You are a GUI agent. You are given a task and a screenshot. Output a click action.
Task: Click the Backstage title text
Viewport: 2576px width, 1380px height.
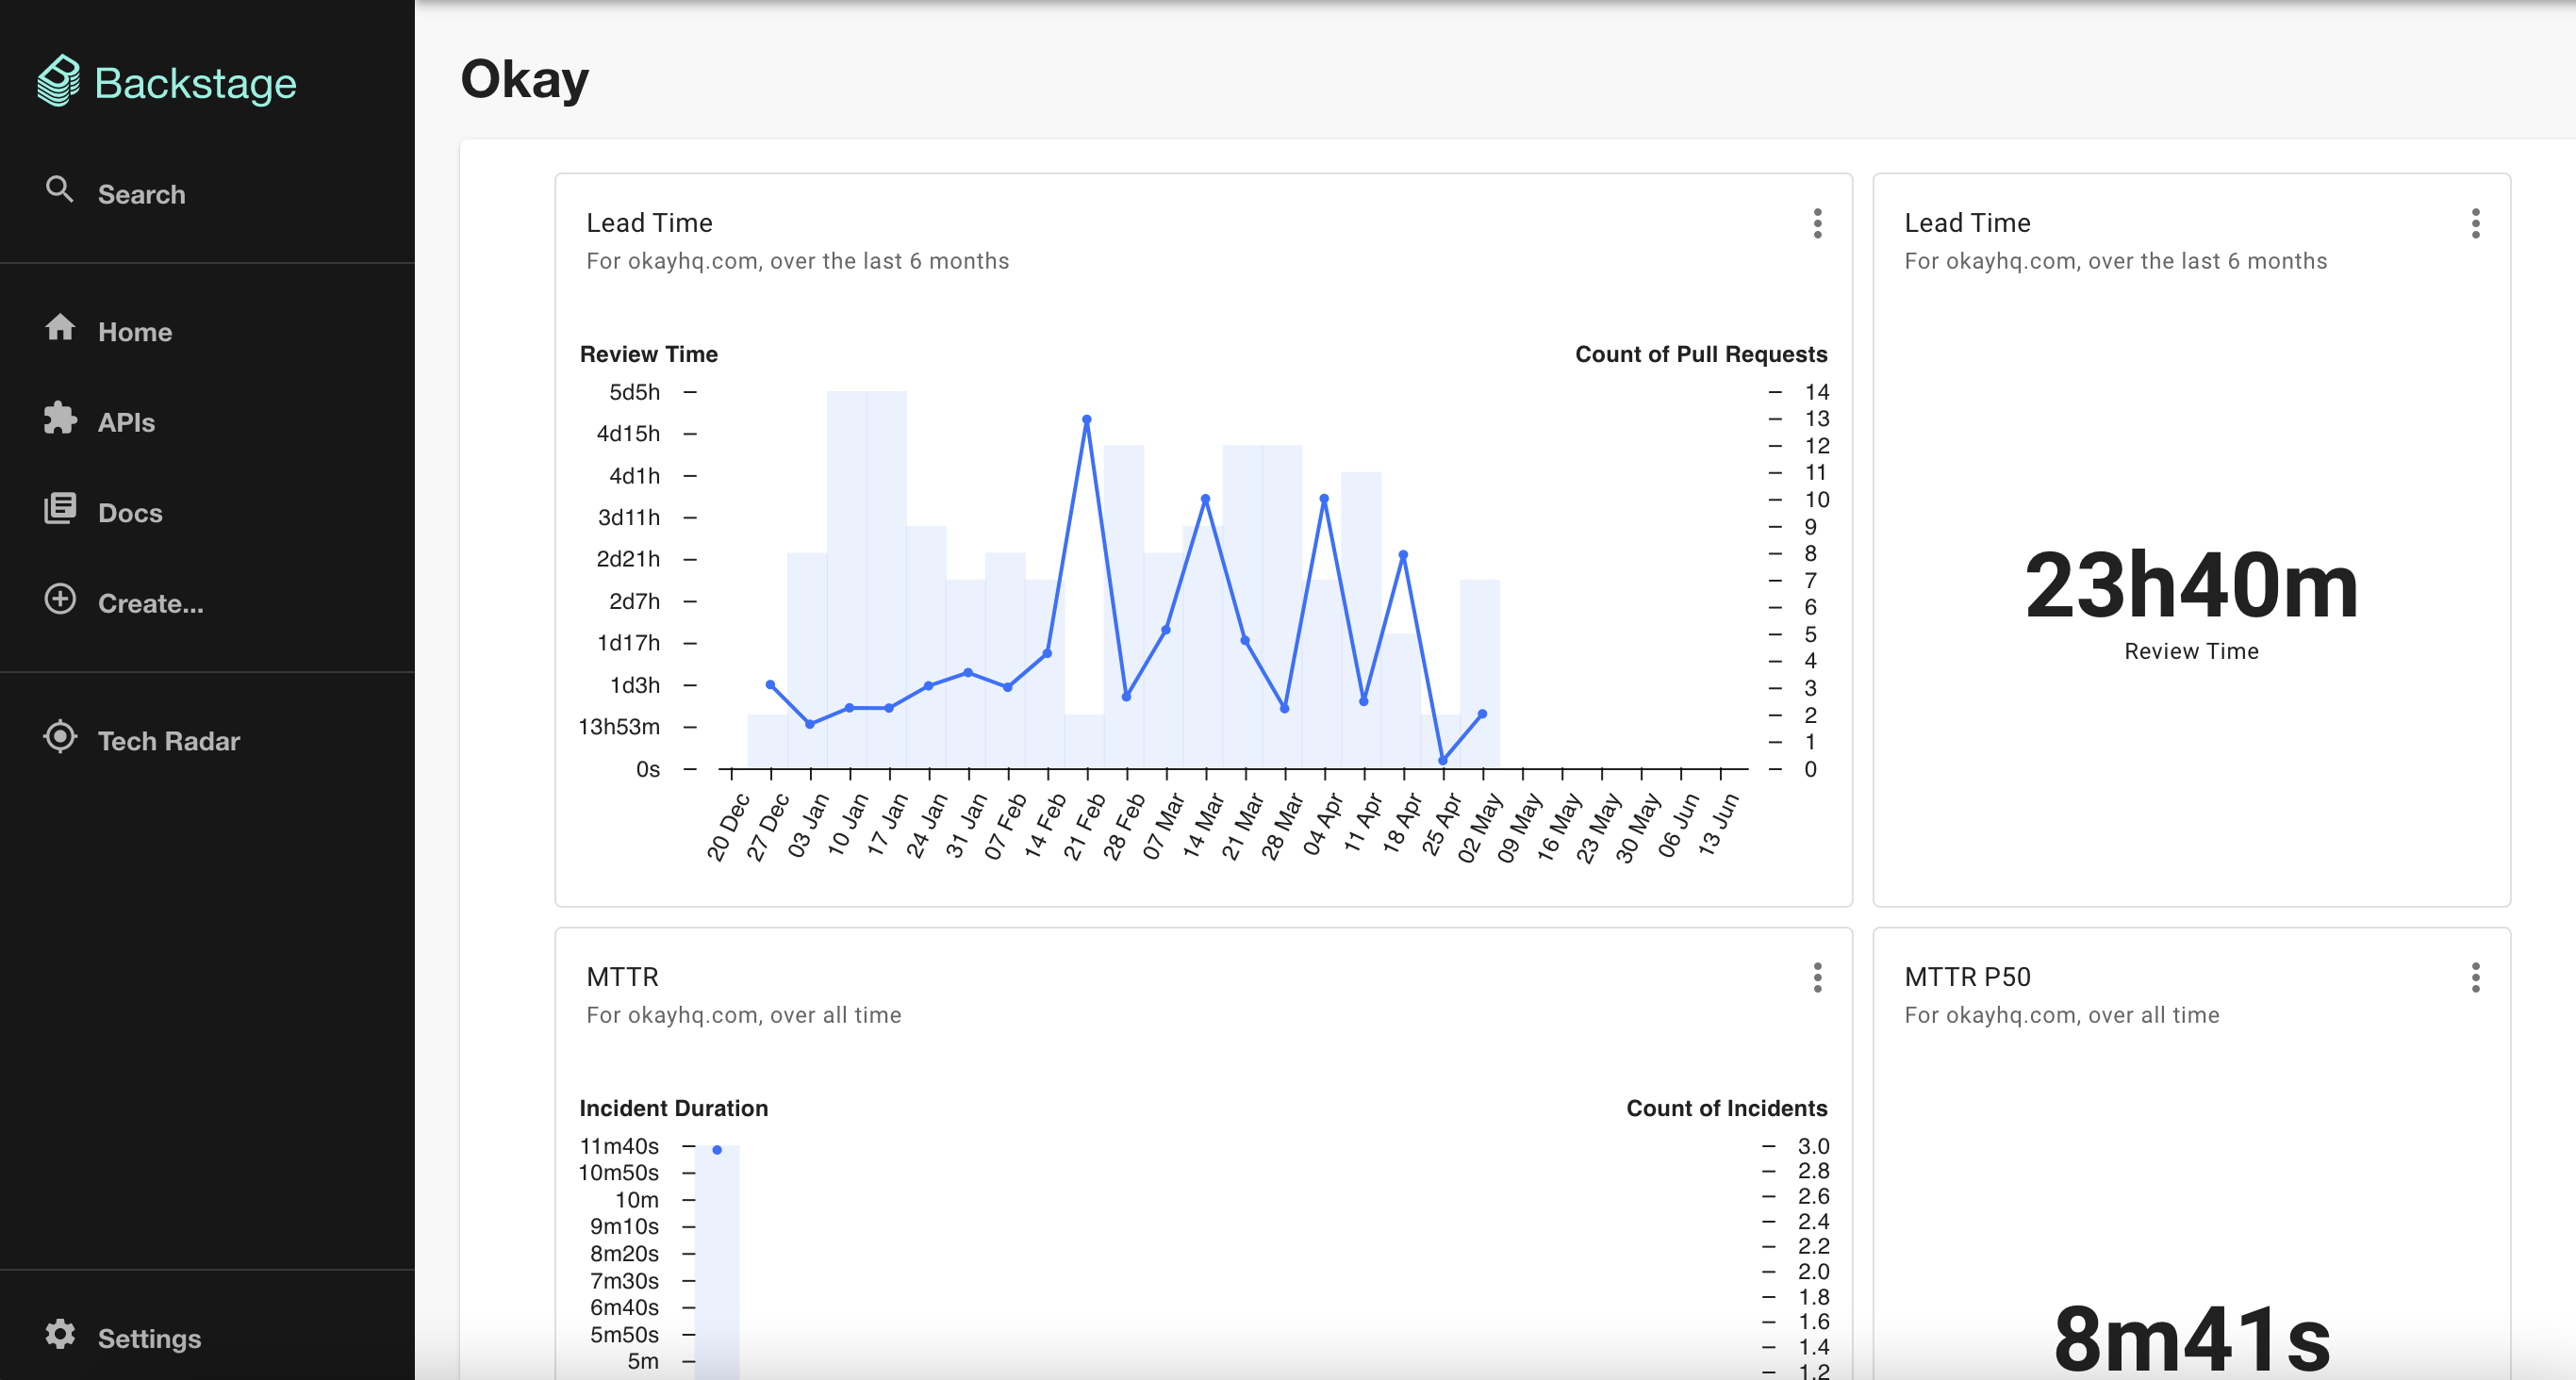195,83
